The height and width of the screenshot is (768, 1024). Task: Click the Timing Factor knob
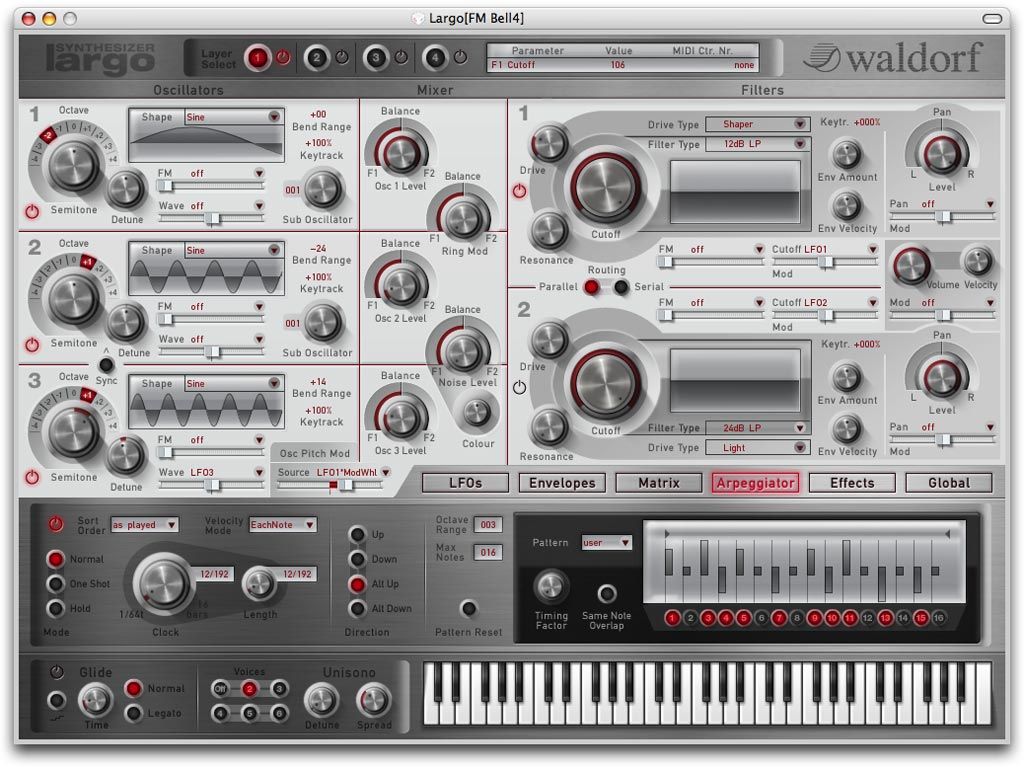pos(551,586)
